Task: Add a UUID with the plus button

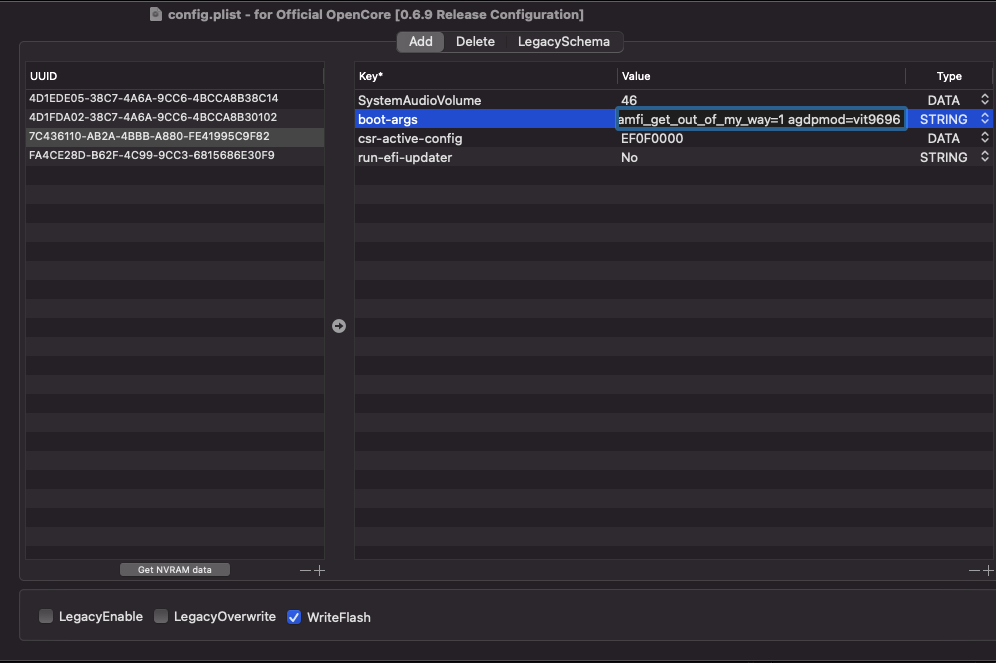Action: [x=320, y=570]
